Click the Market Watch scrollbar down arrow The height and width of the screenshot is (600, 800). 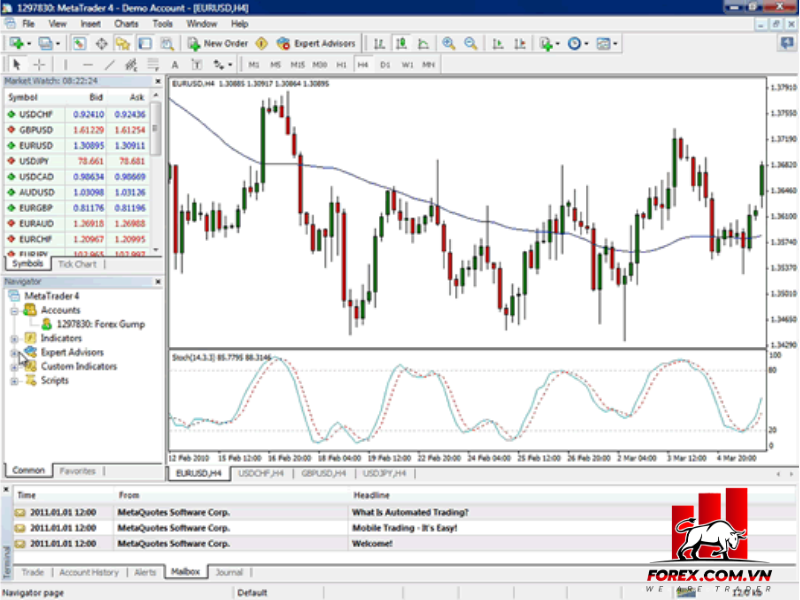(x=156, y=250)
